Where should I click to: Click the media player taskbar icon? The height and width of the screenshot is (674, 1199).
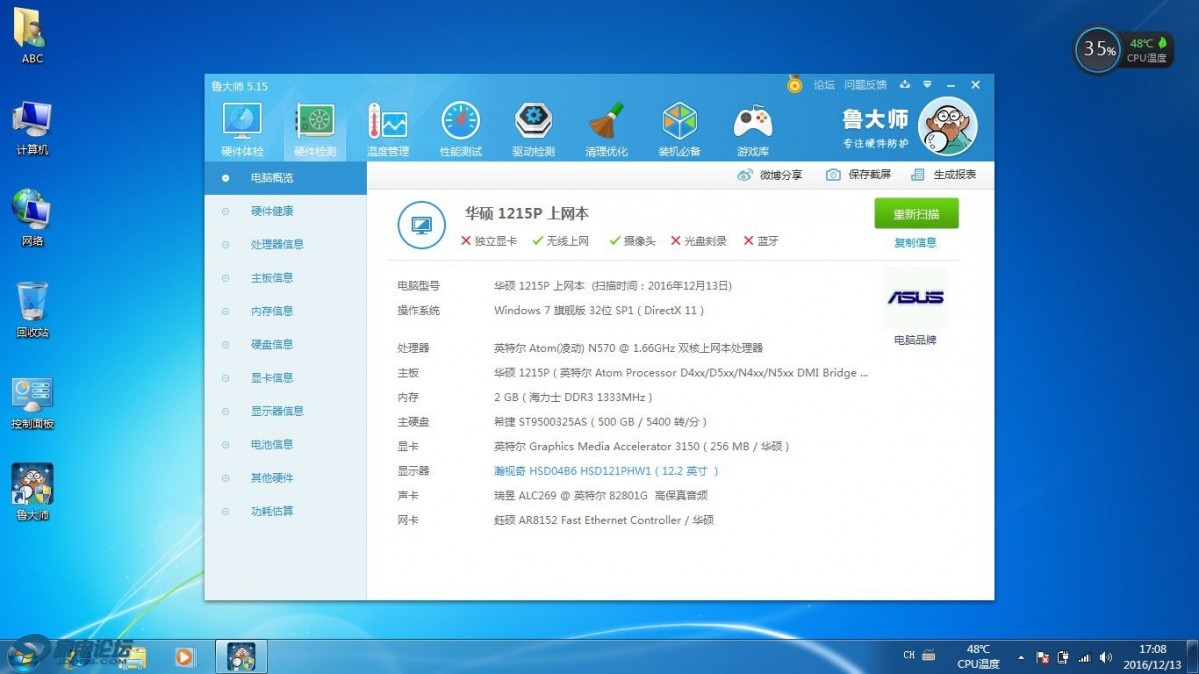[184, 657]
